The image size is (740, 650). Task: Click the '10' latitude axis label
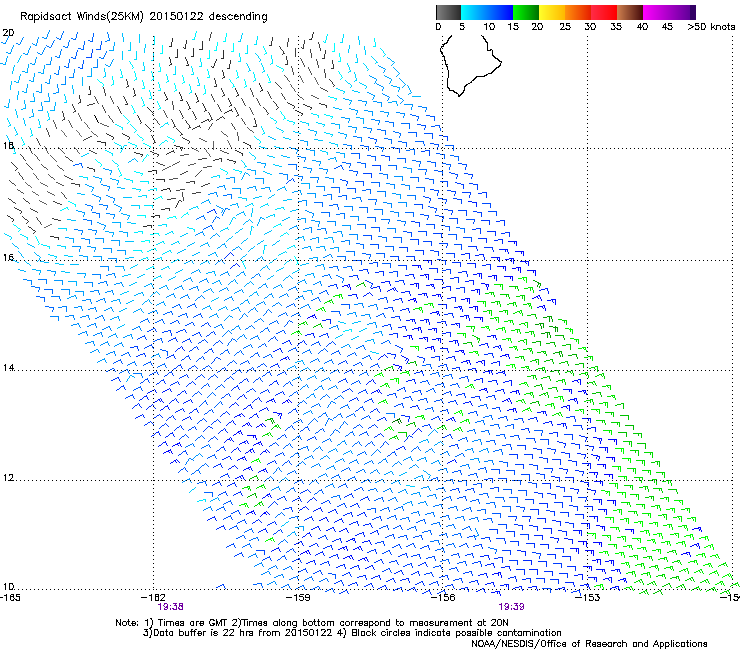(8, 587)
